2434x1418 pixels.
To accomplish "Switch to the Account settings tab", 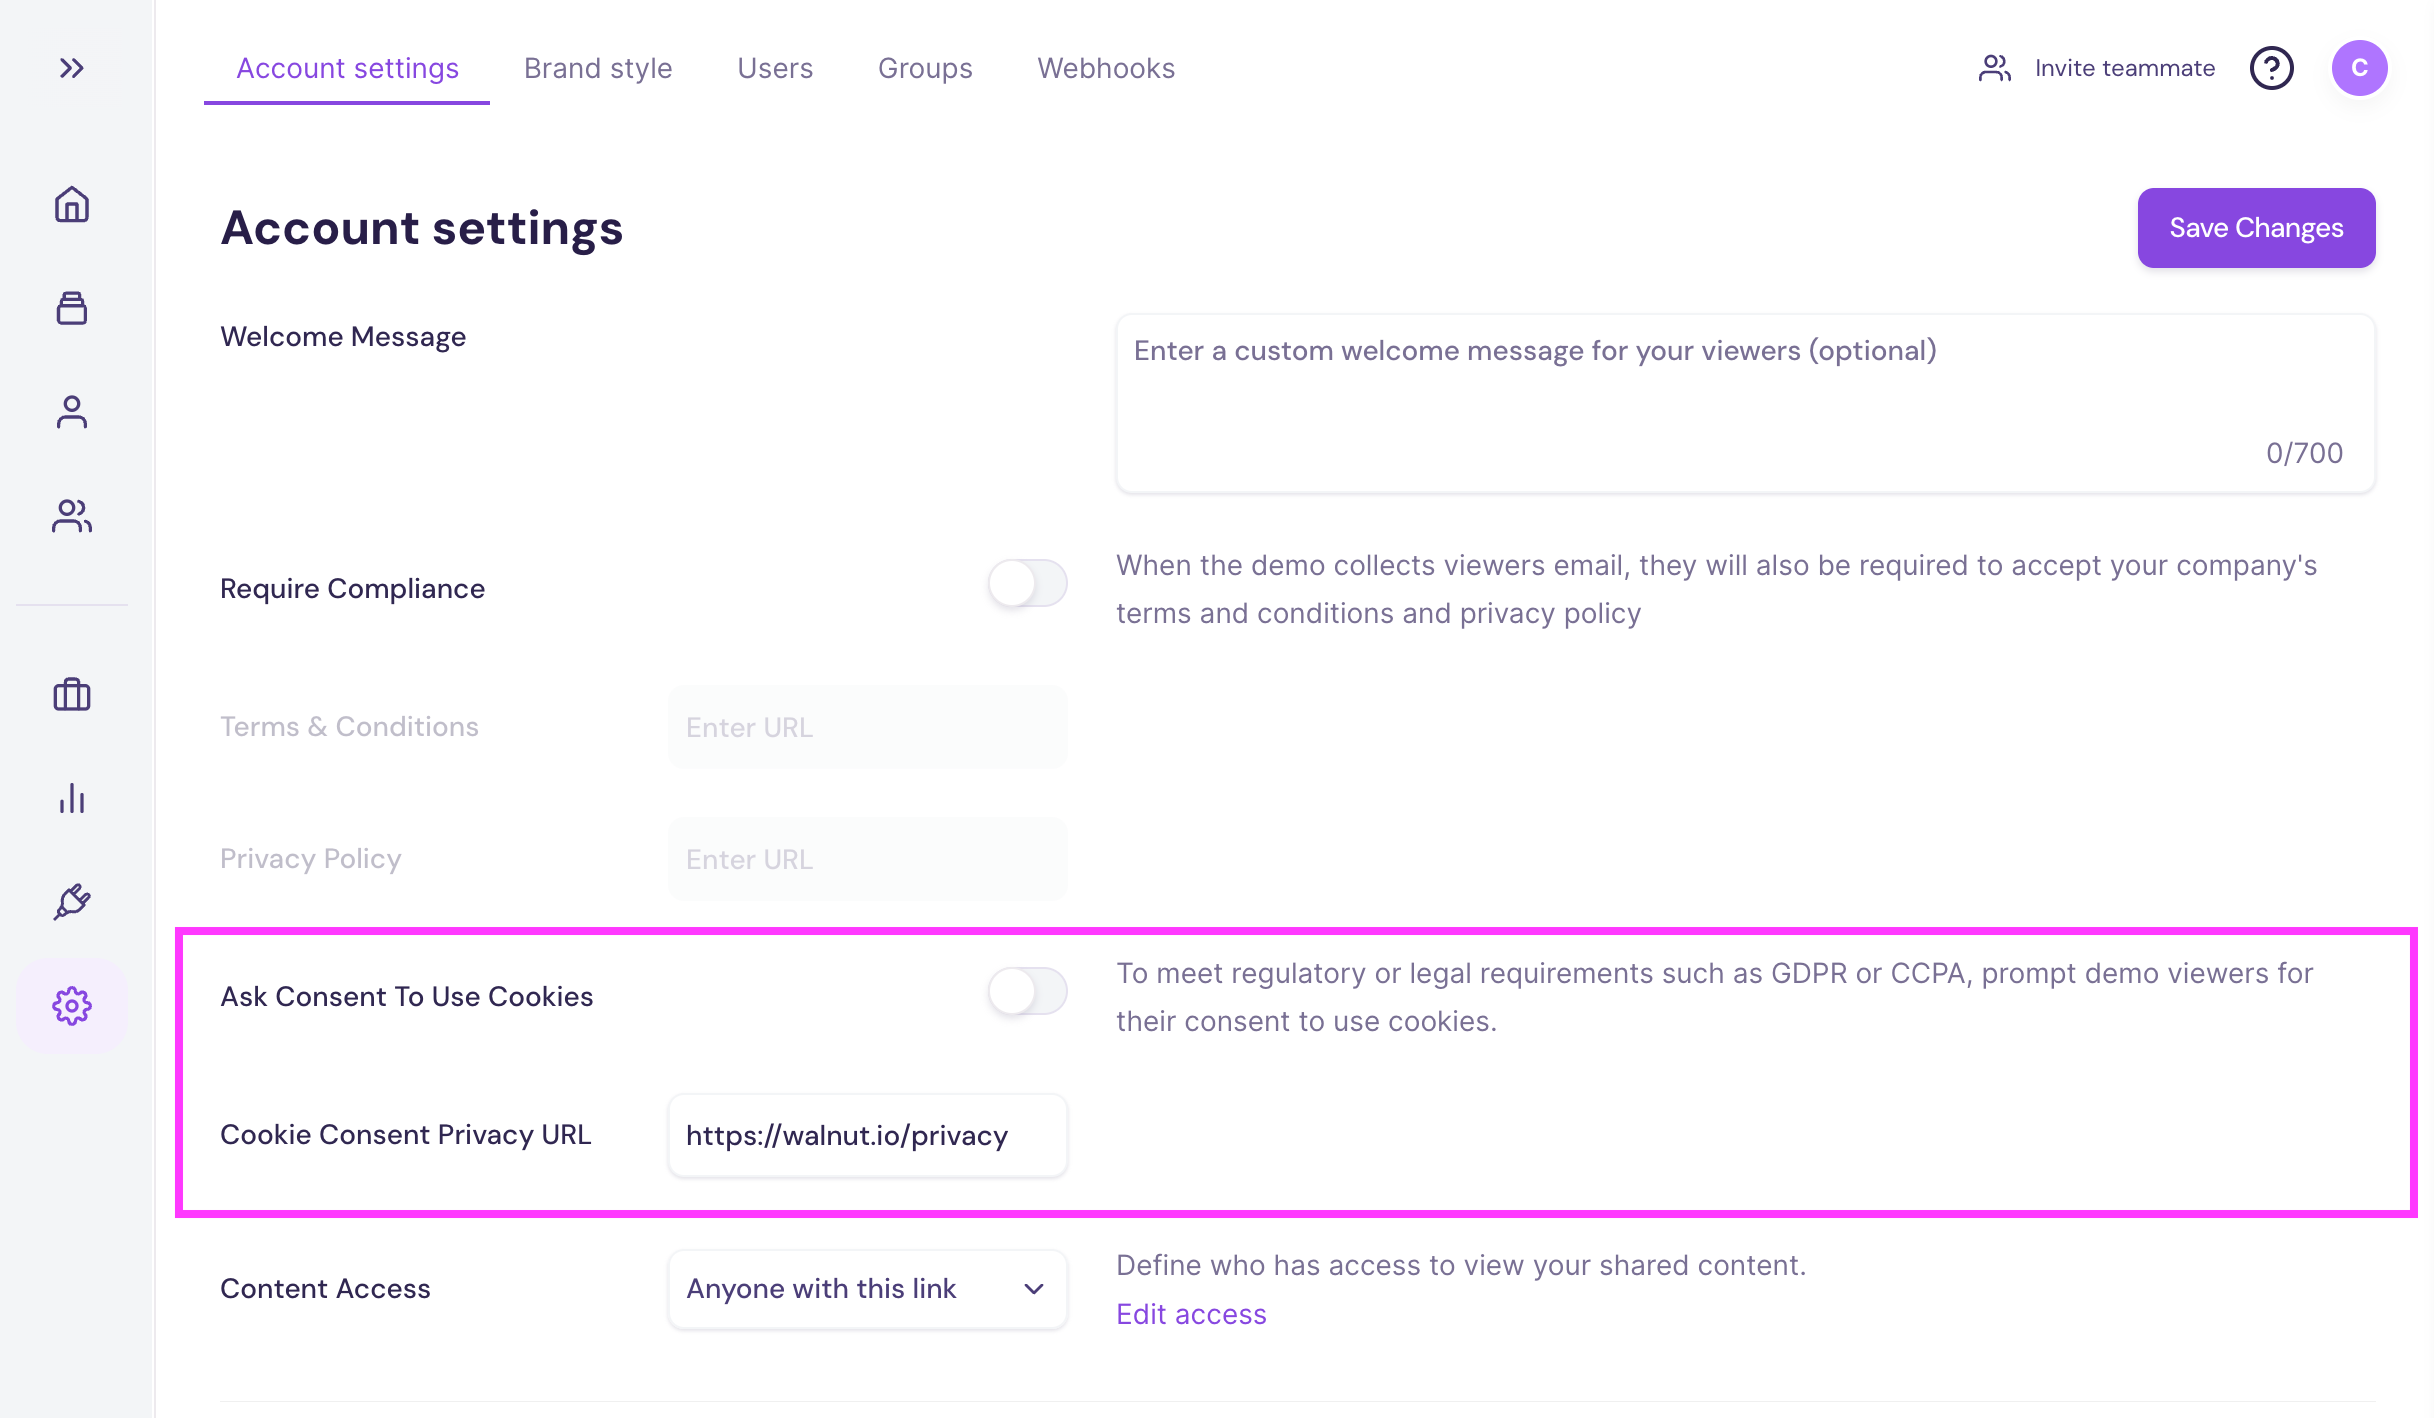I will [347, 68].
